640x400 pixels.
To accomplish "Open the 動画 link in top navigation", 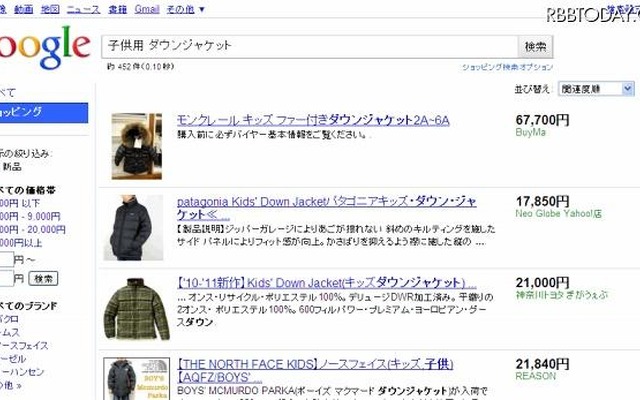I will point(23,9).
